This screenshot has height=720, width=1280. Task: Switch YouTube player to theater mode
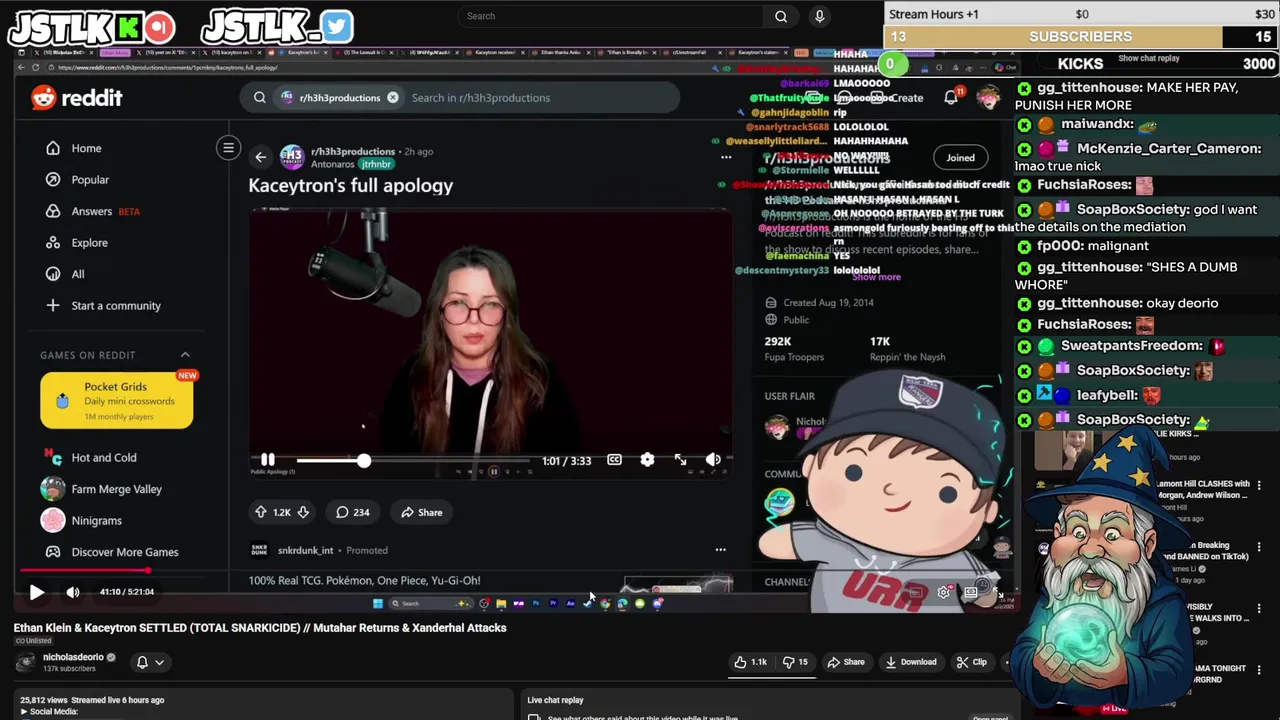(970, 592)
